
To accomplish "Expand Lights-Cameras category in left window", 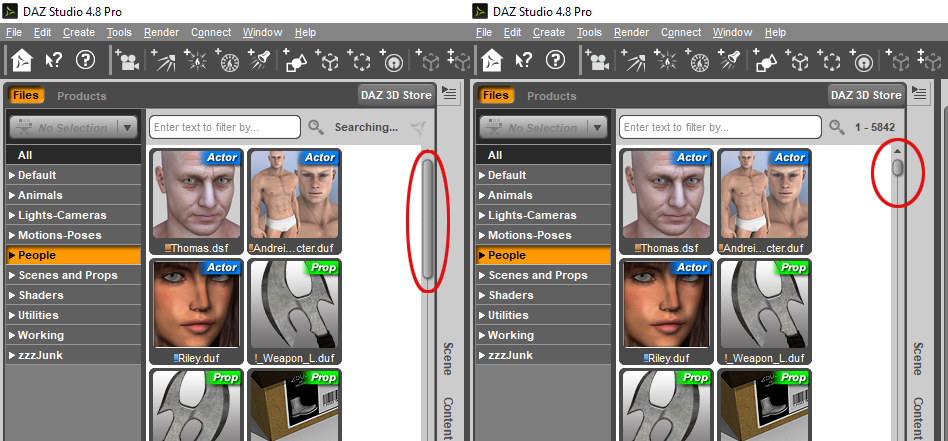I will 11,215.
